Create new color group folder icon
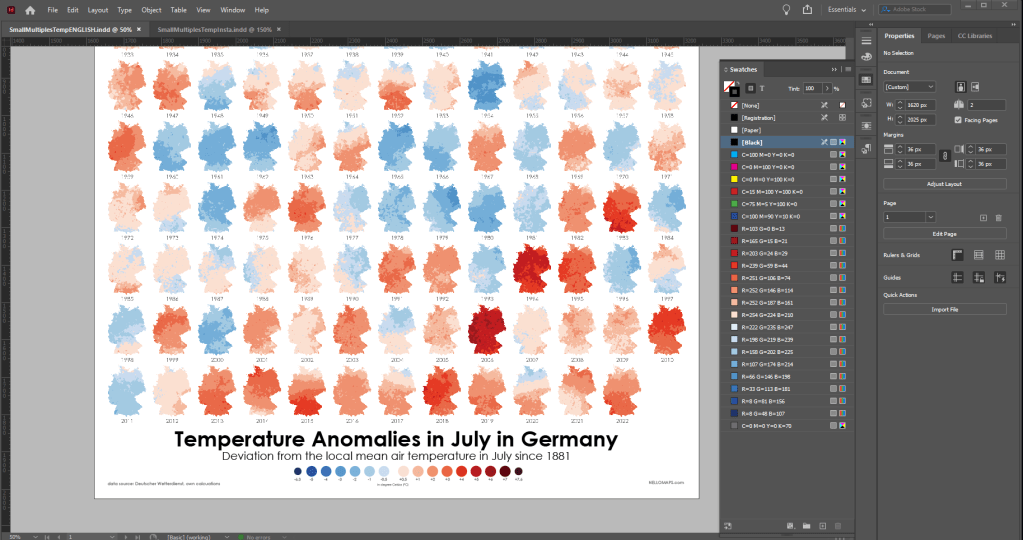Screen dimensions: 1023x540 click(x=806, y=526)
